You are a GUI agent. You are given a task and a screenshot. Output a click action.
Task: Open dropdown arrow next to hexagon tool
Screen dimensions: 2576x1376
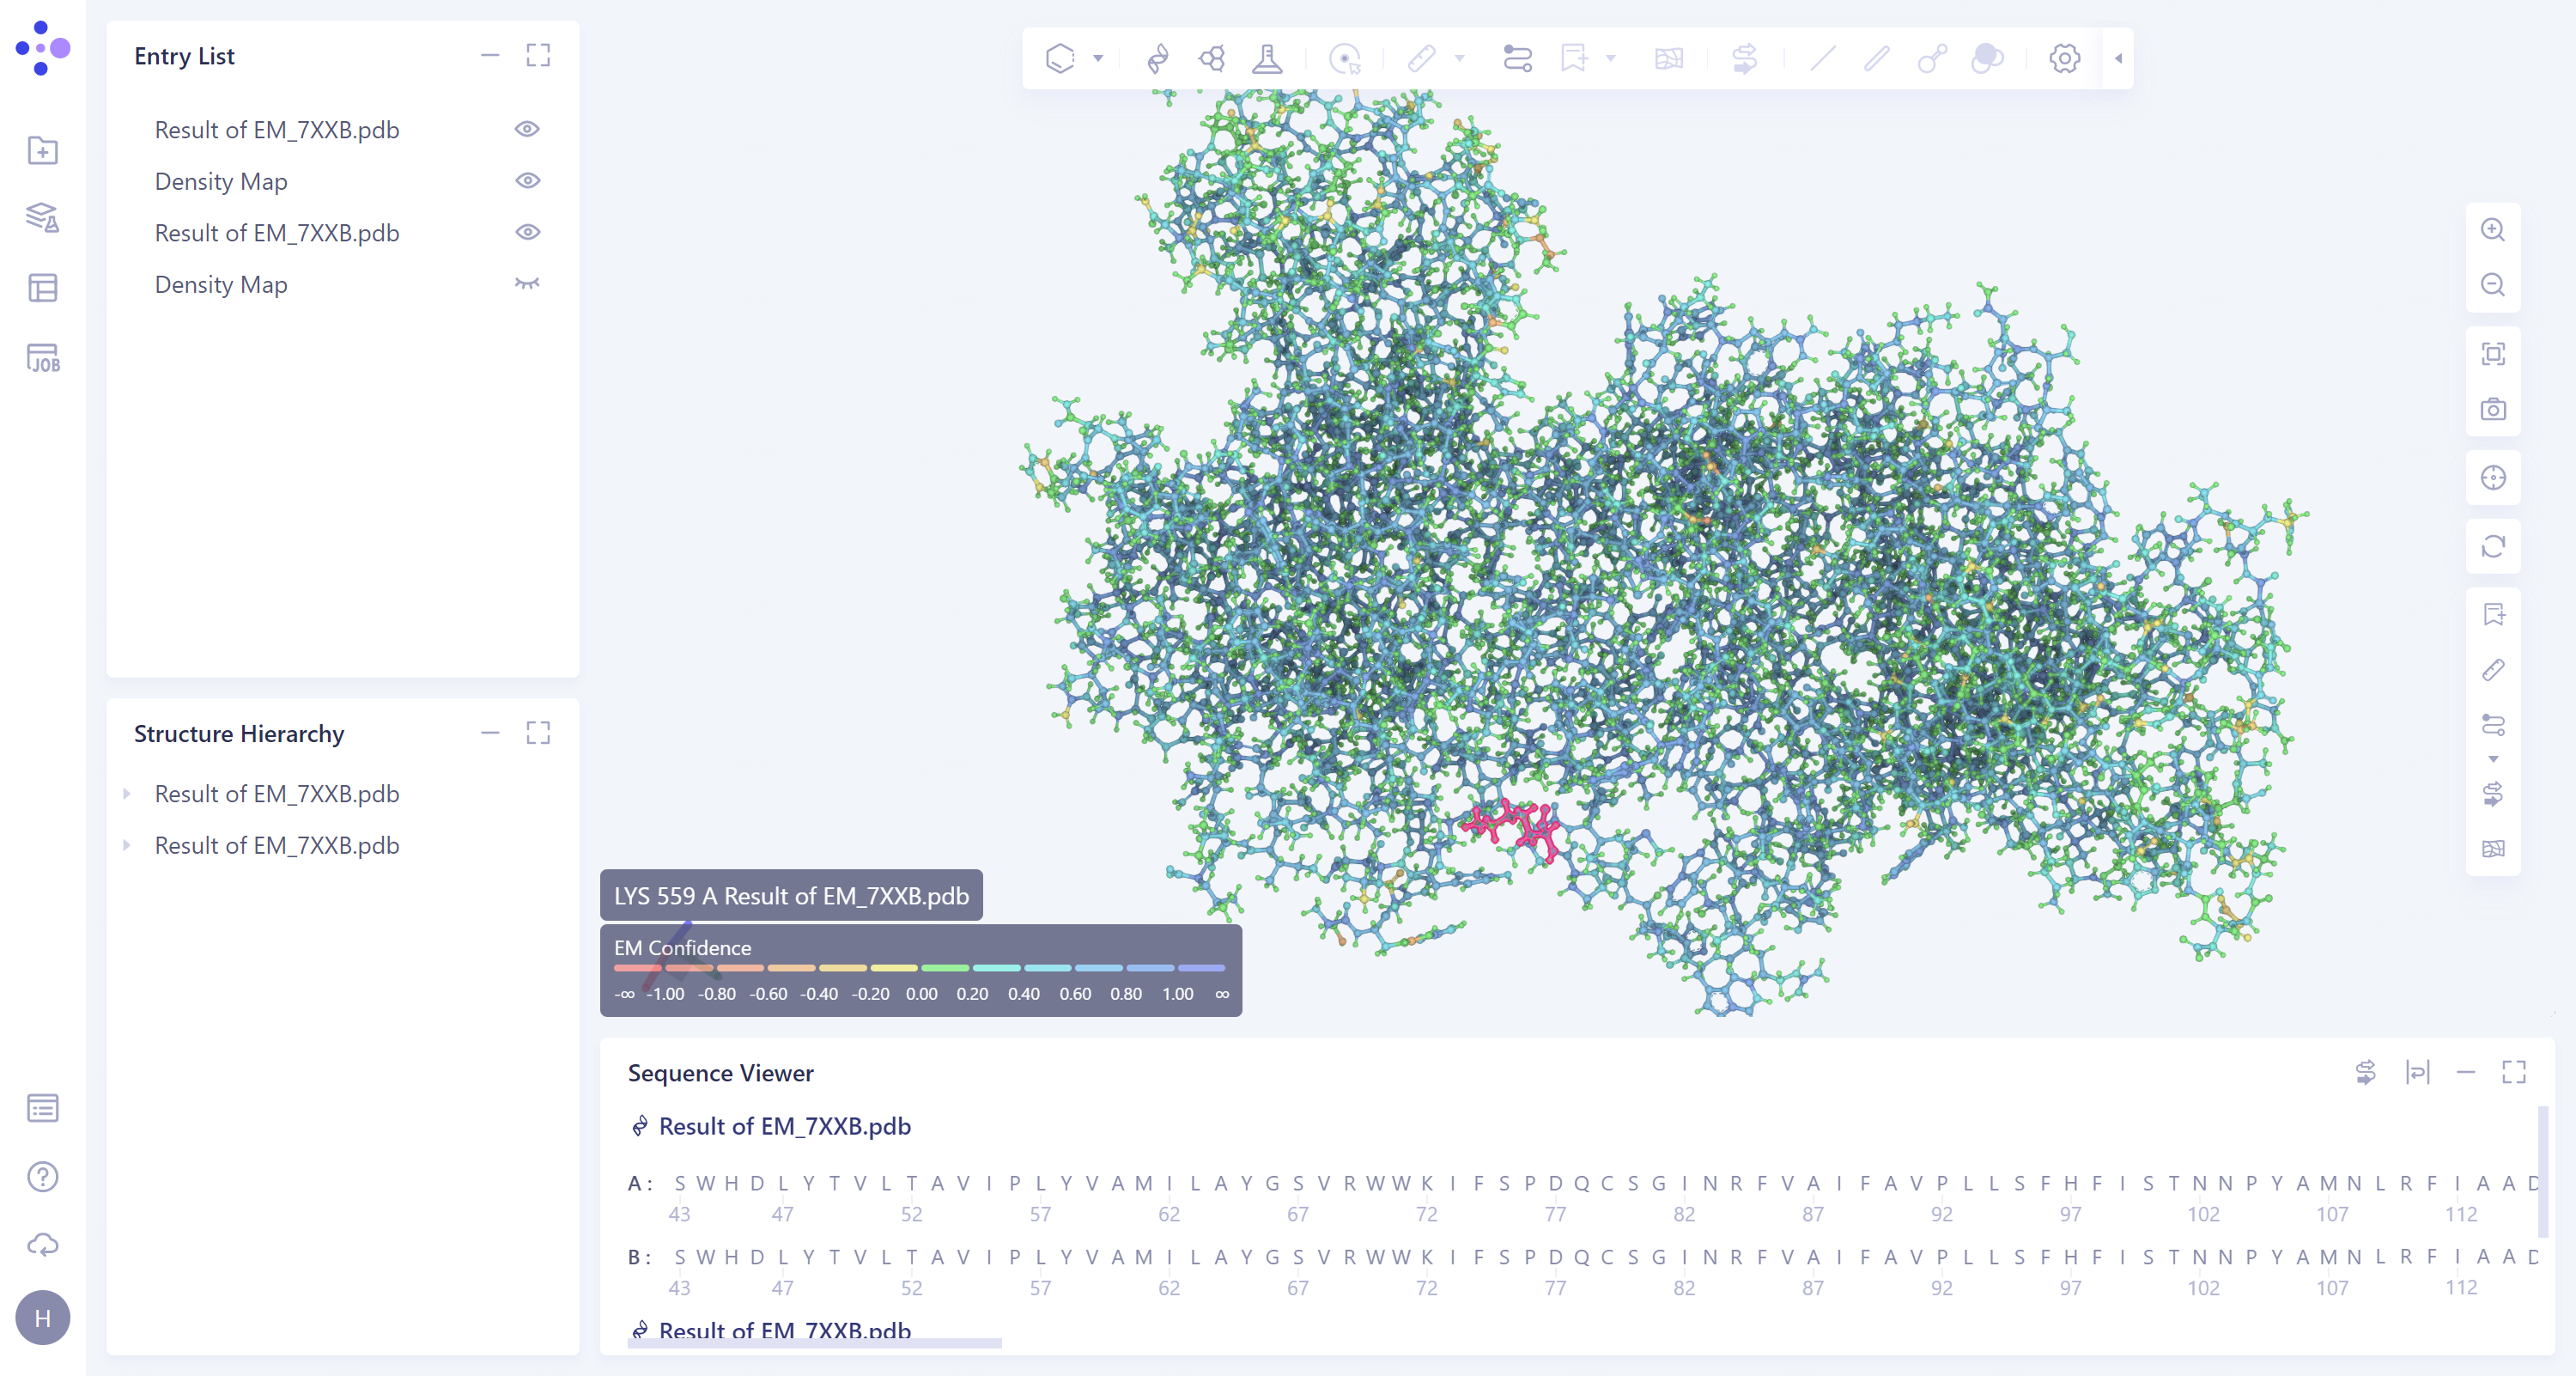(1098, 58)
